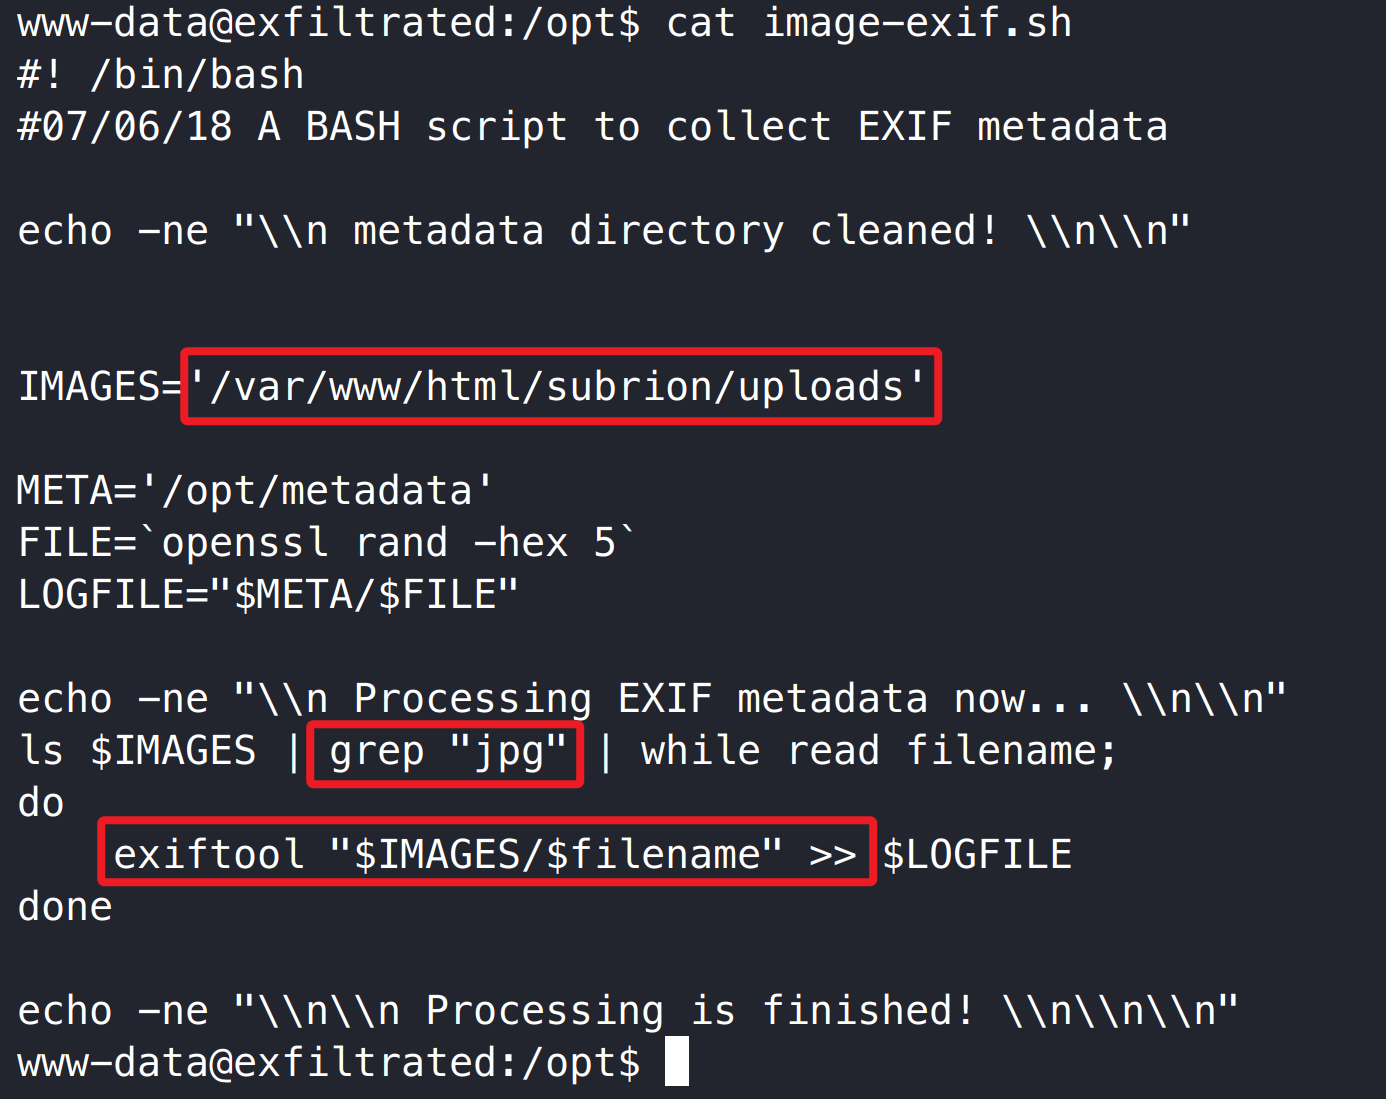Click the #! /bin/bash shebang line
1386x1099 pixels.
[x=161, y=75]
